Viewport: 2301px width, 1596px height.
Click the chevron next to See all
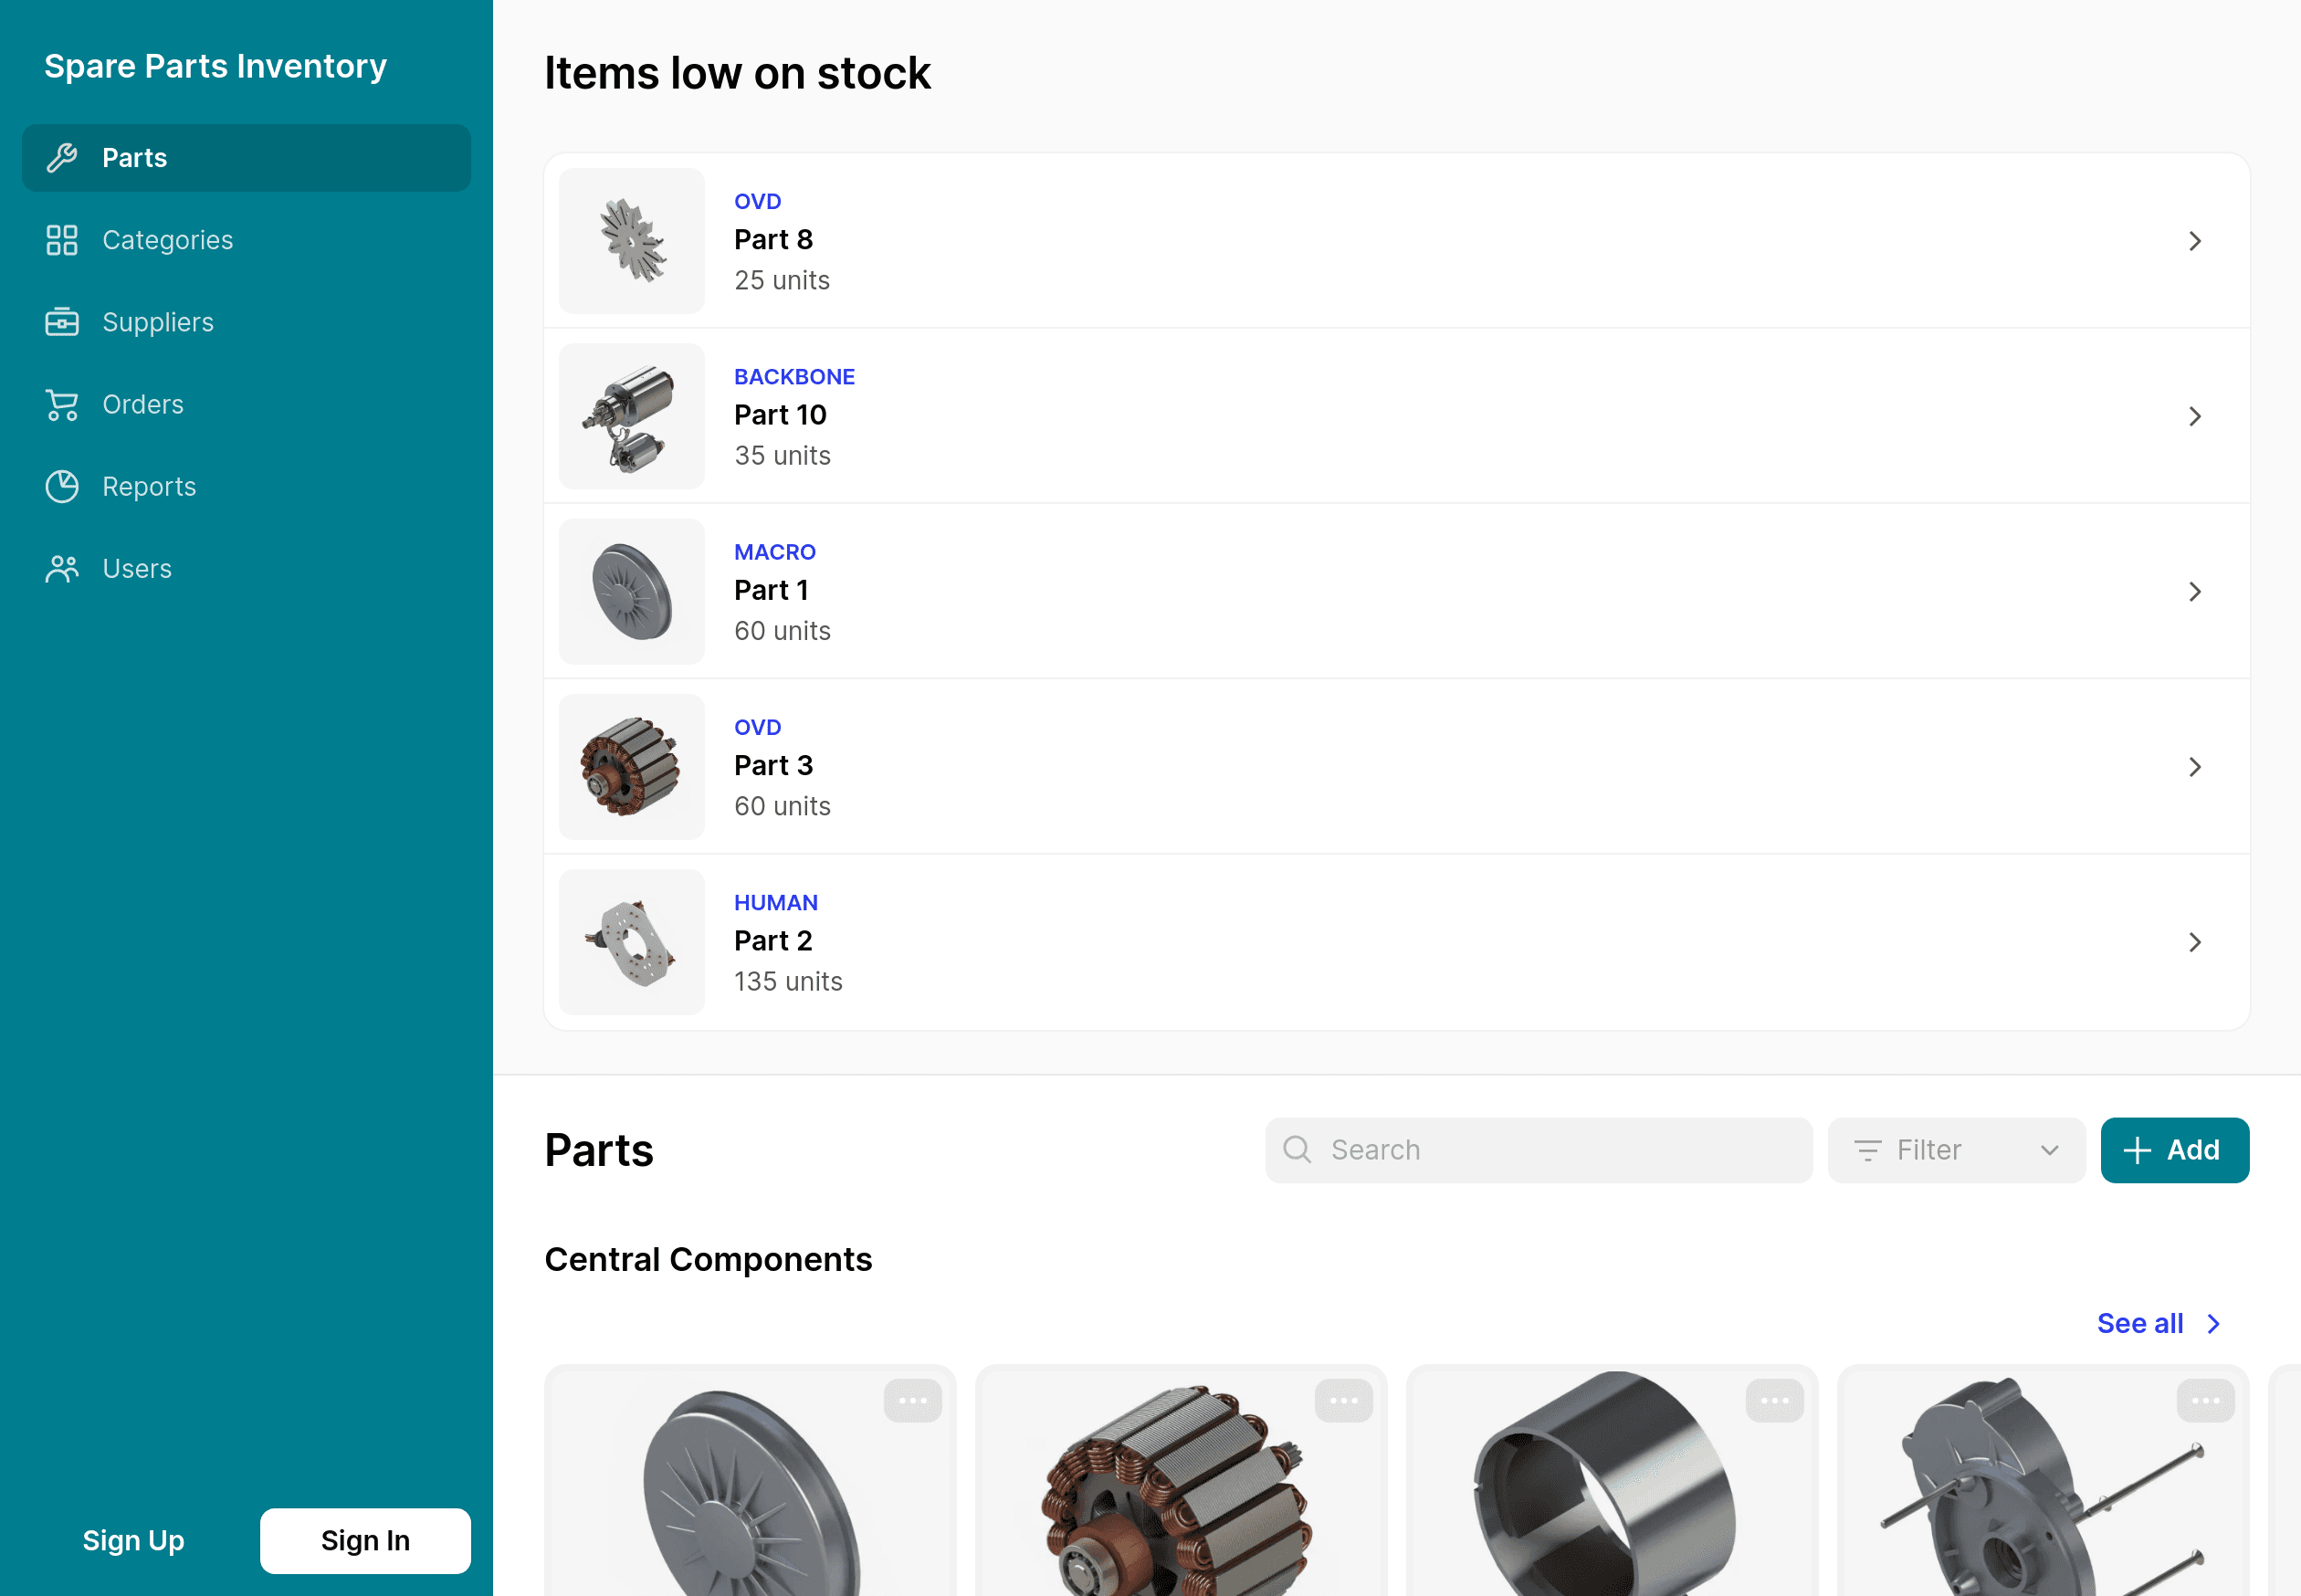2214,1323
